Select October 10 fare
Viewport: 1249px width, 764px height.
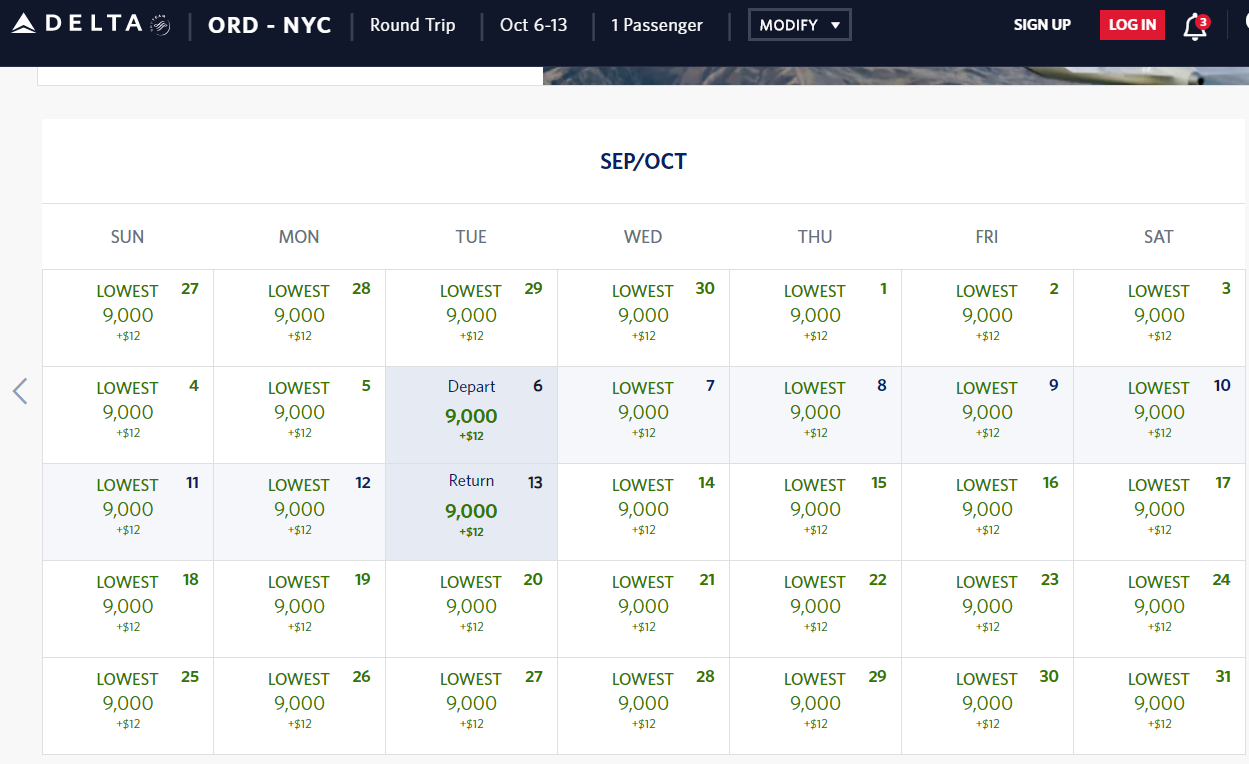pos(1159,413)
